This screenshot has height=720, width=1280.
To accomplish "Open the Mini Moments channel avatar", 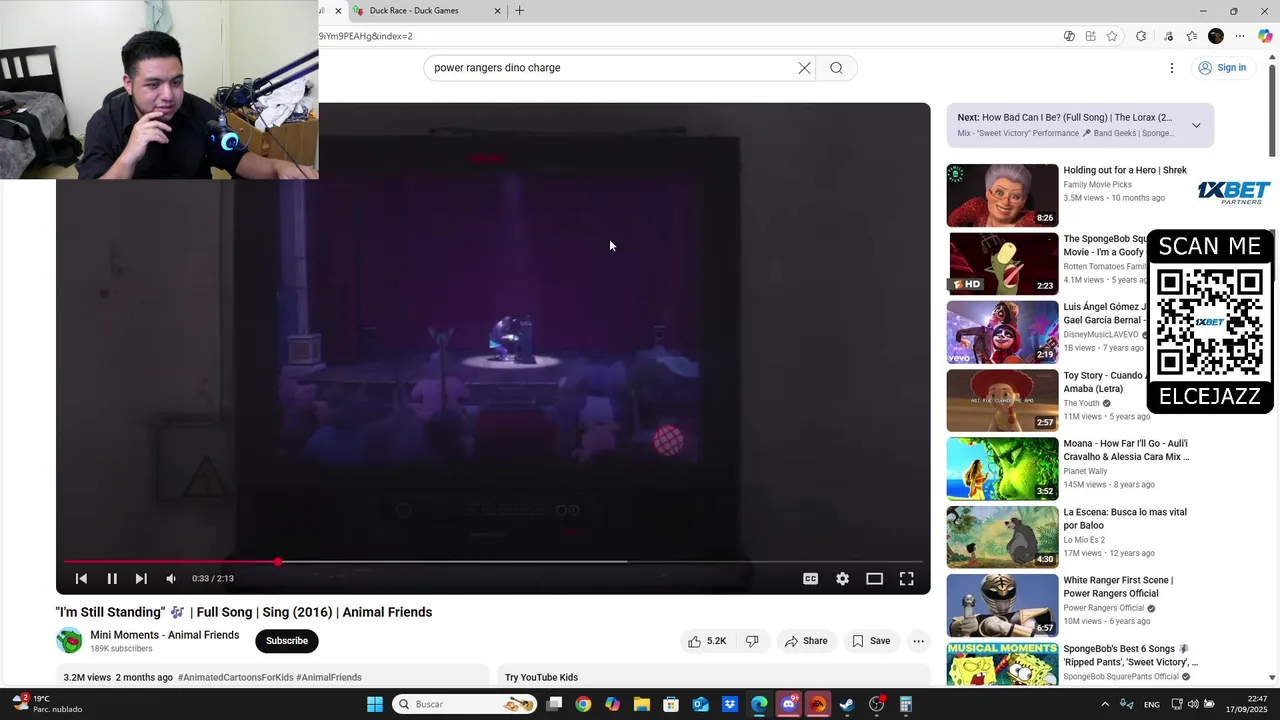I will click(69, 641).
